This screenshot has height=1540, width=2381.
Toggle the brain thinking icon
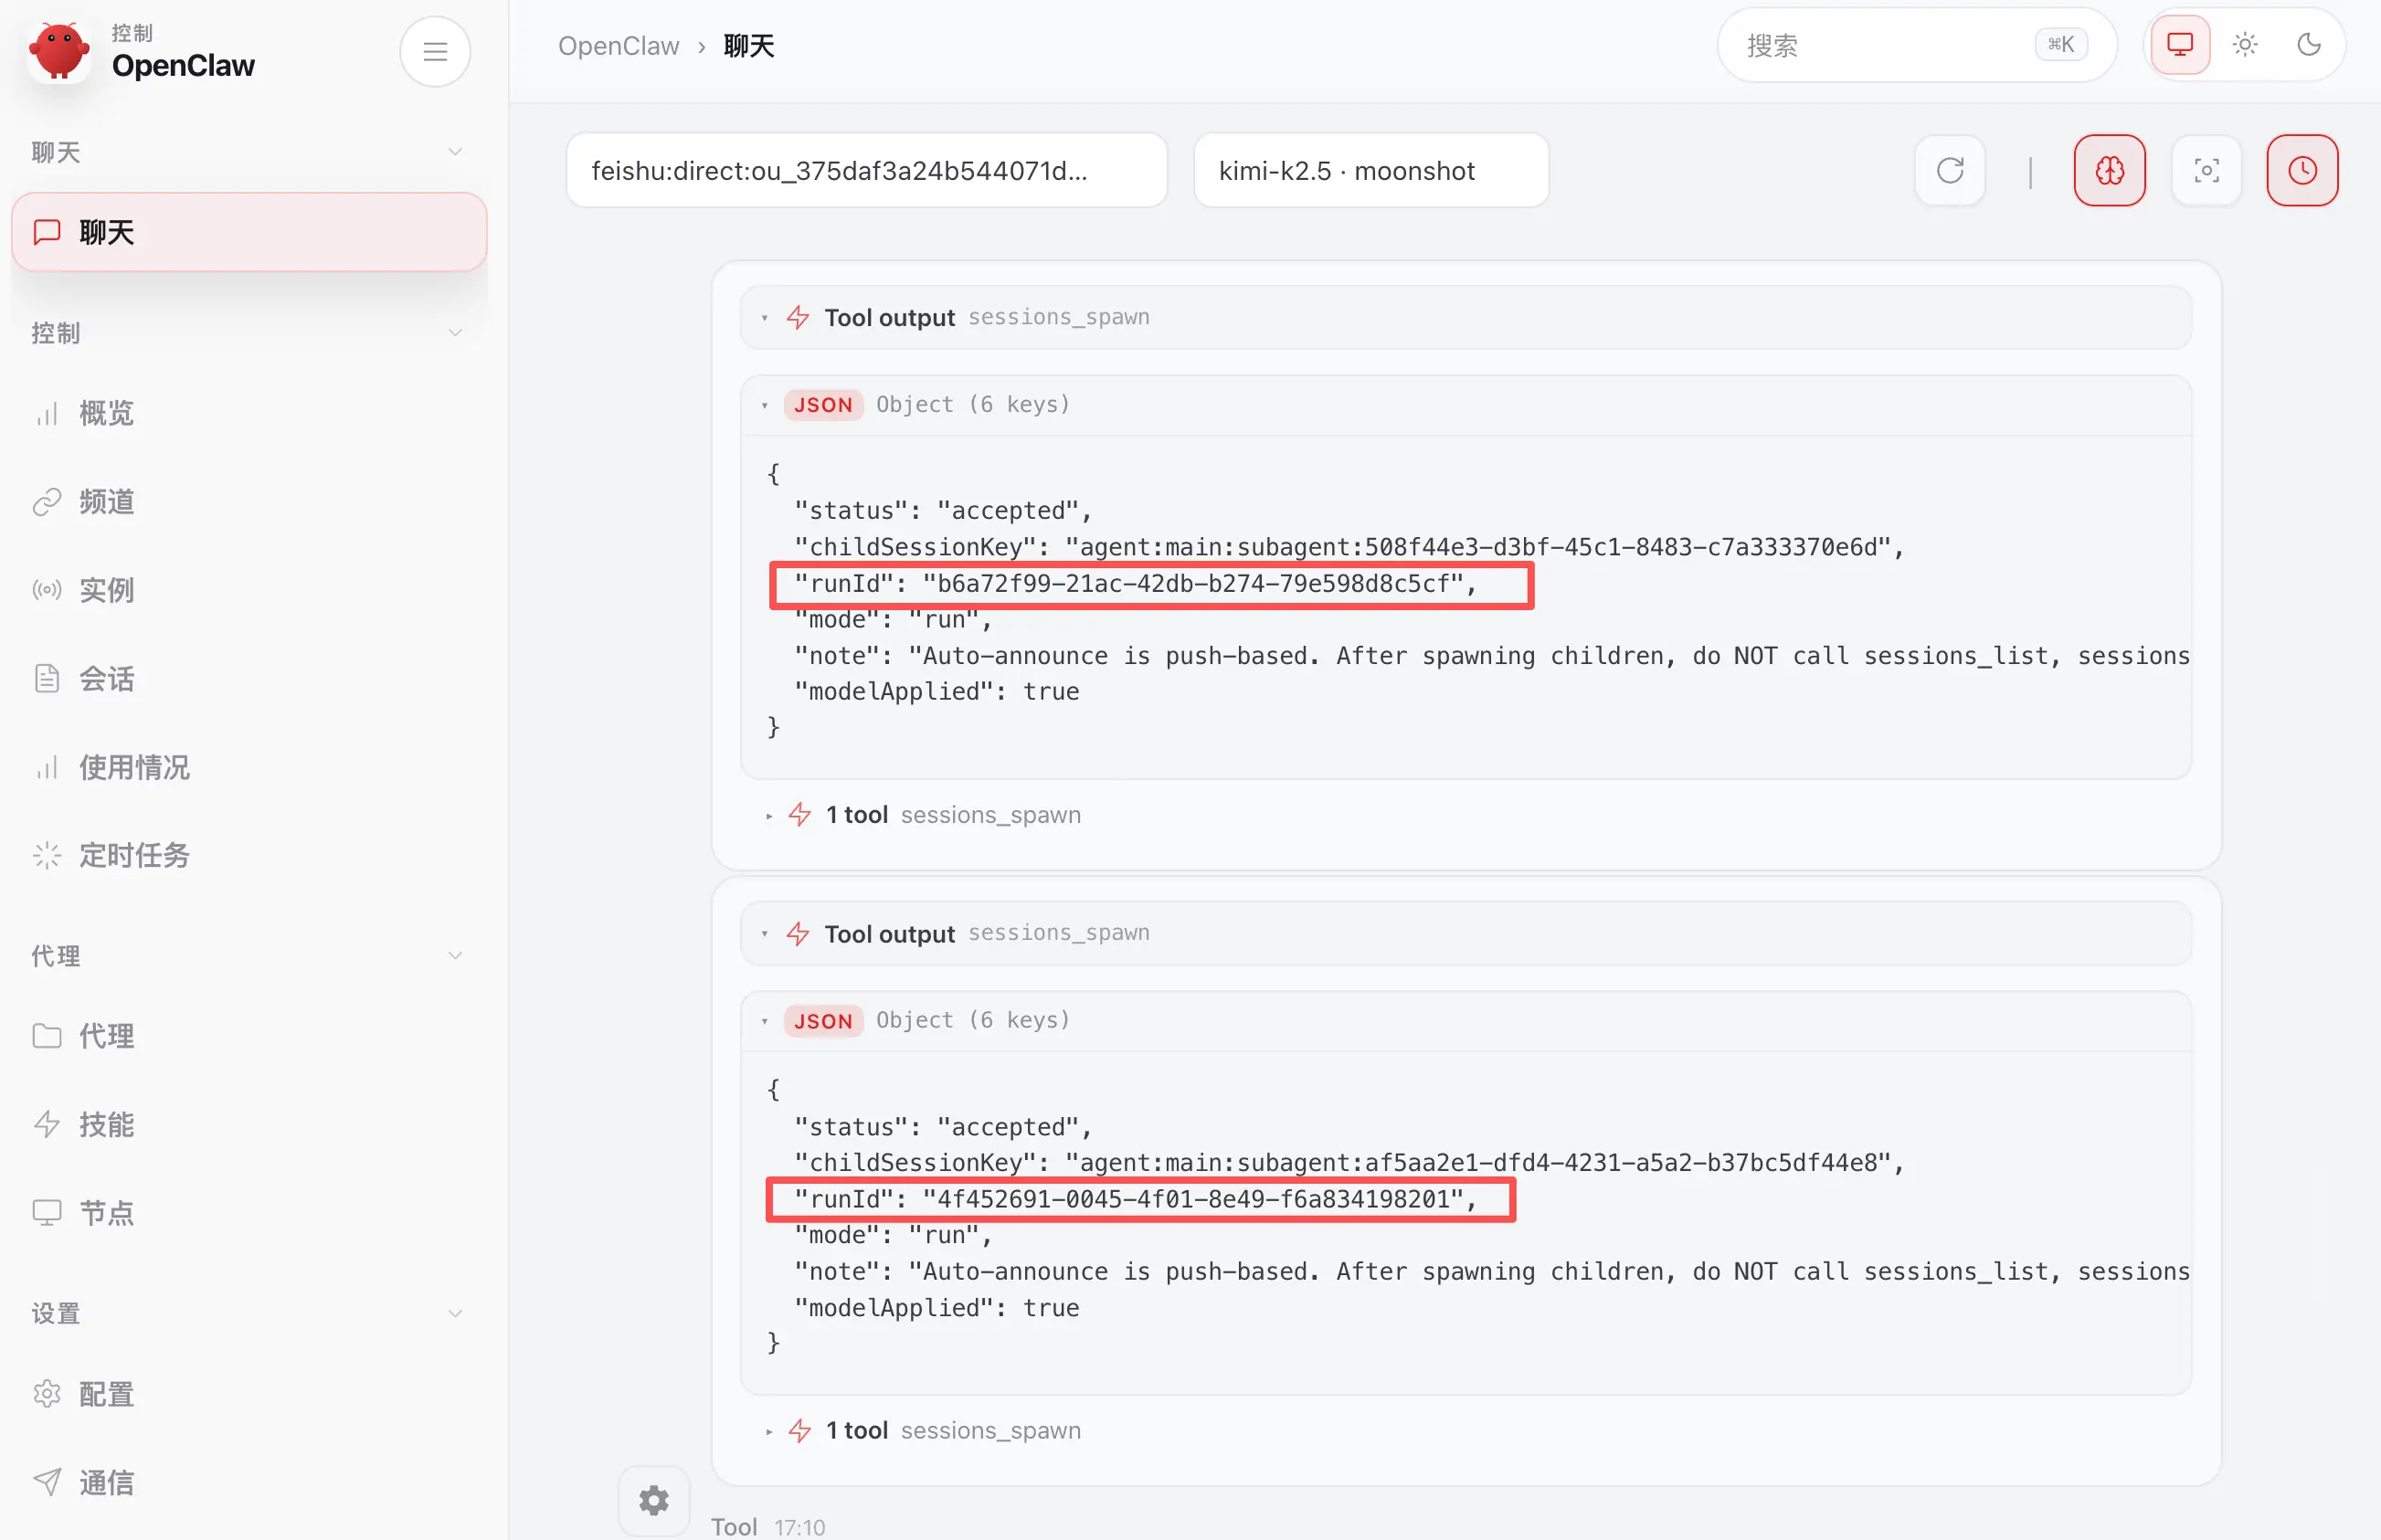[2109, 170]
